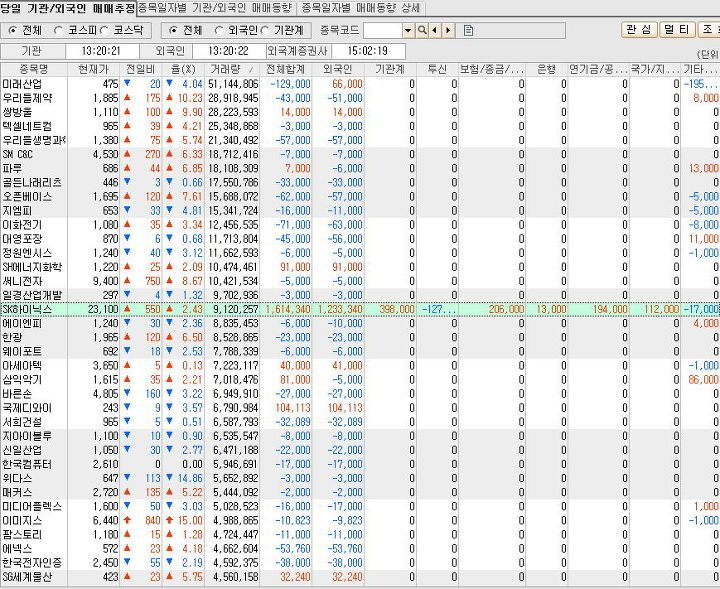Screen dimensions: 720x589
Task: Select the 국제디와이 row
Action: pos(360,408)
